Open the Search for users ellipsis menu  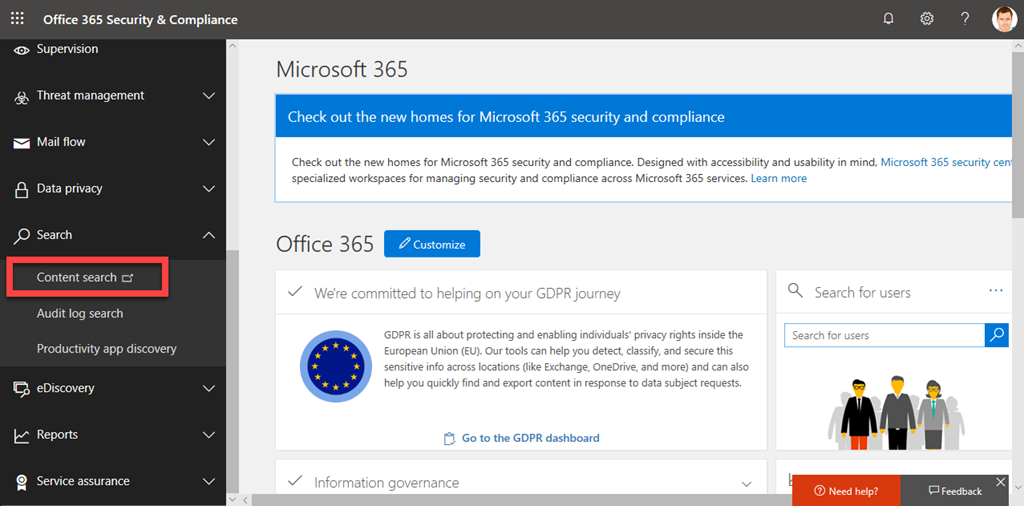coord(995,291)
